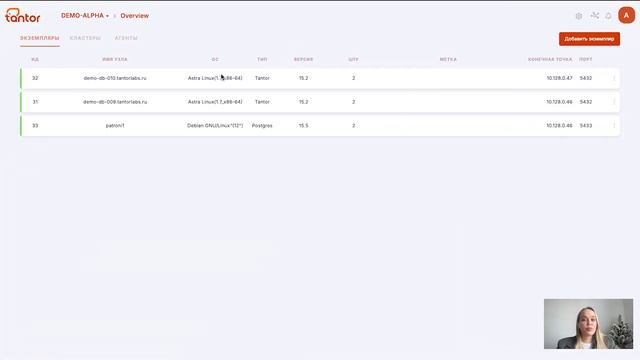
Task: Select the Экземпляры tab
Action: (x=40, y=38)
